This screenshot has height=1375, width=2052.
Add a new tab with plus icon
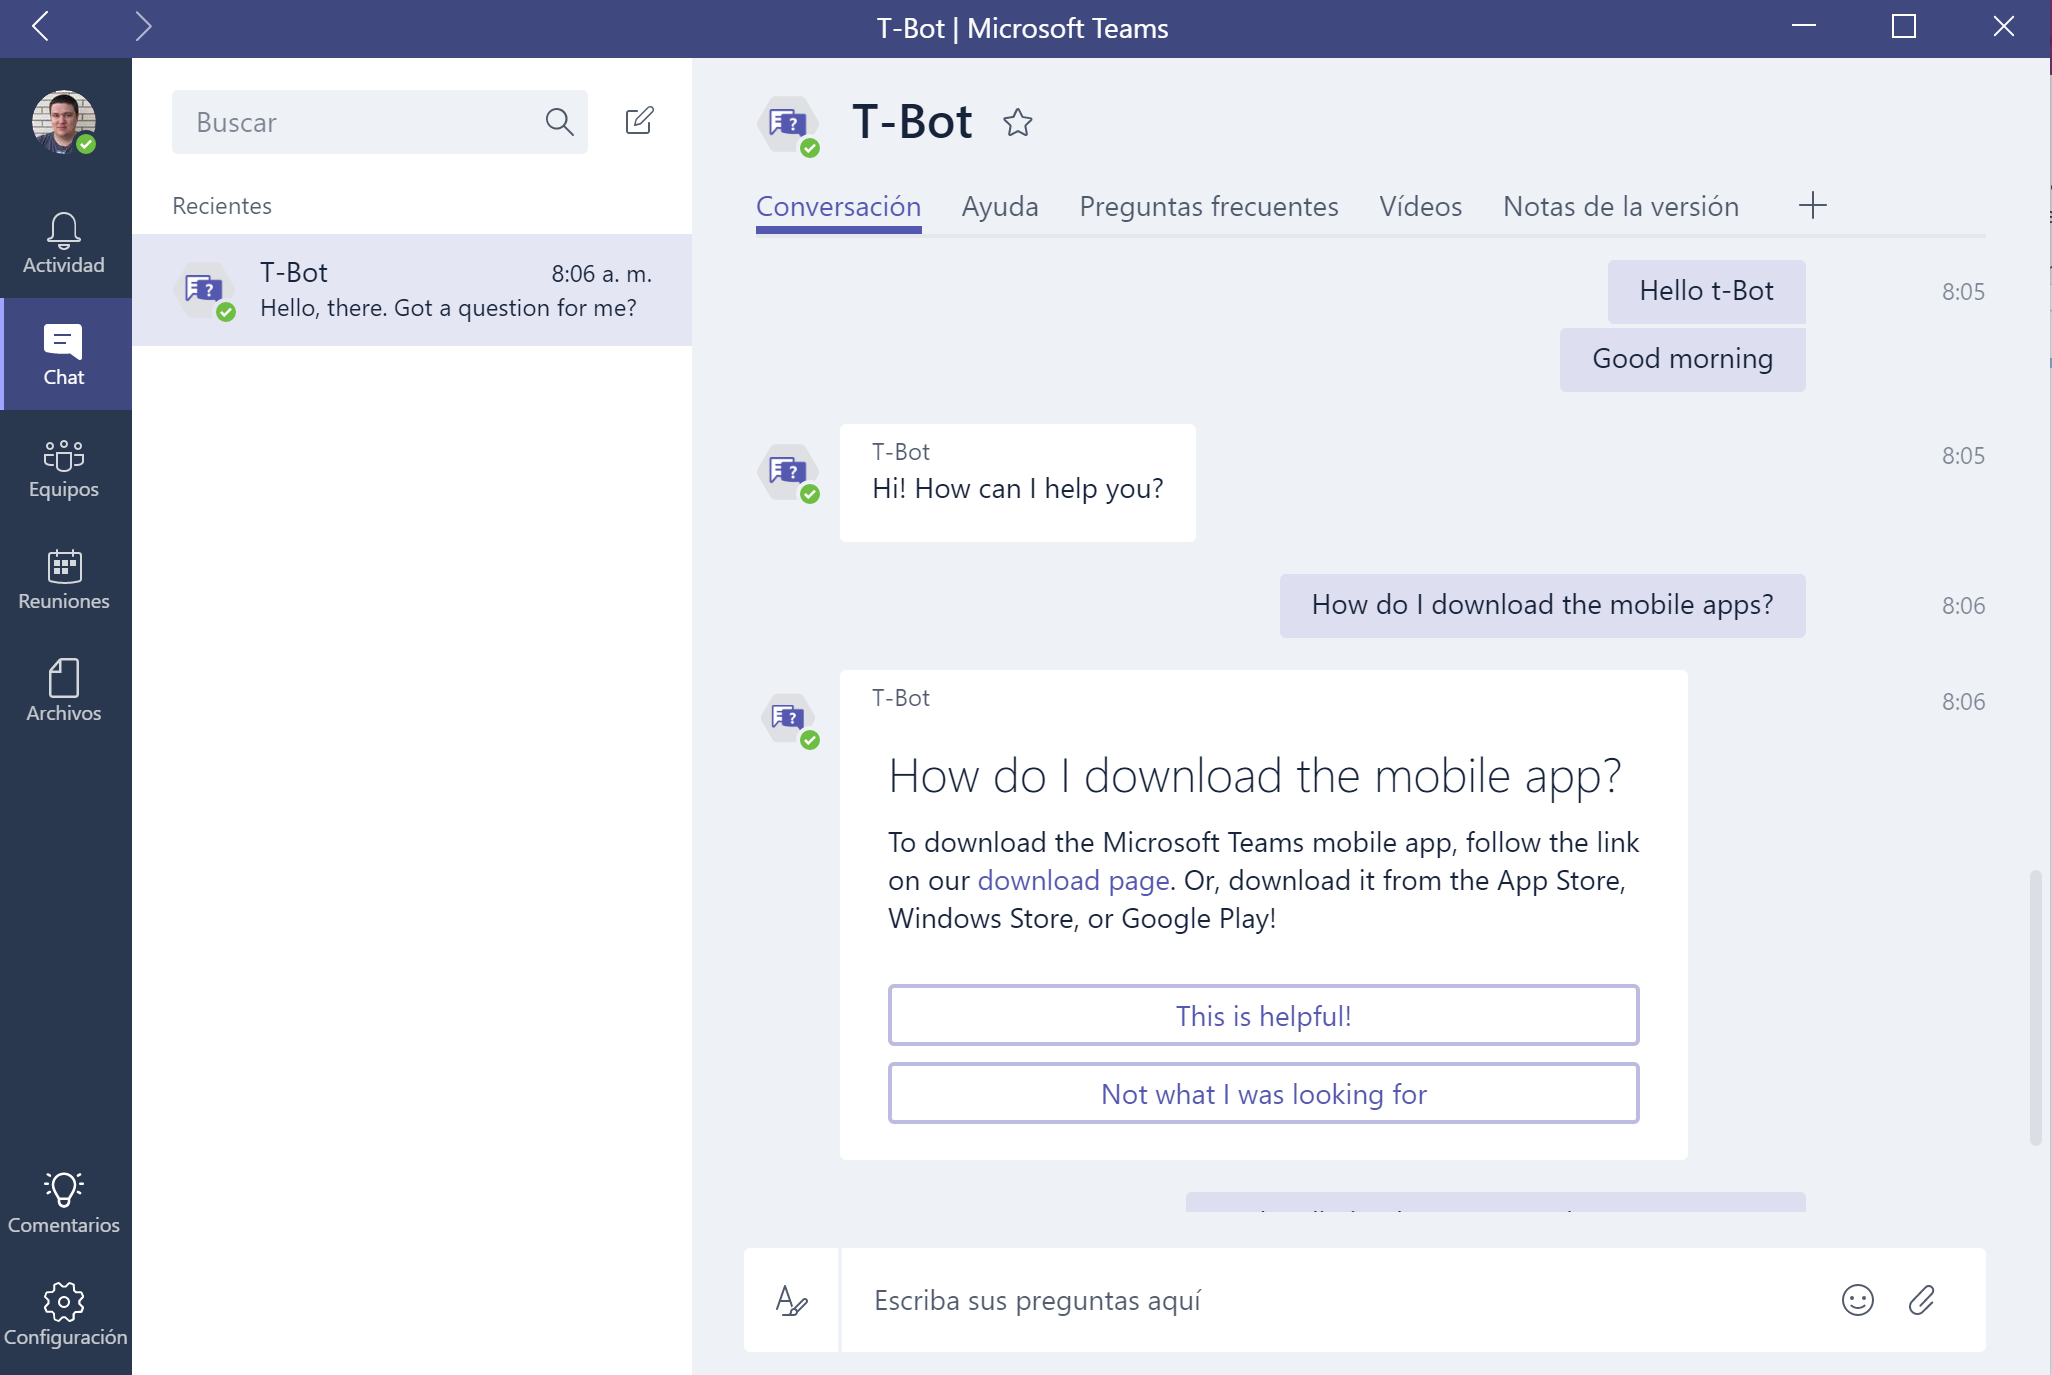click(1812, 206)
